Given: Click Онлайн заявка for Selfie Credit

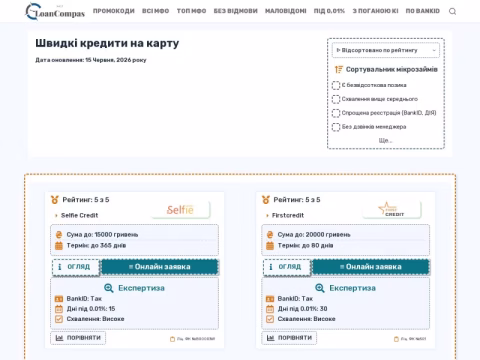Looking at the screenshot, I should (160, 267).
